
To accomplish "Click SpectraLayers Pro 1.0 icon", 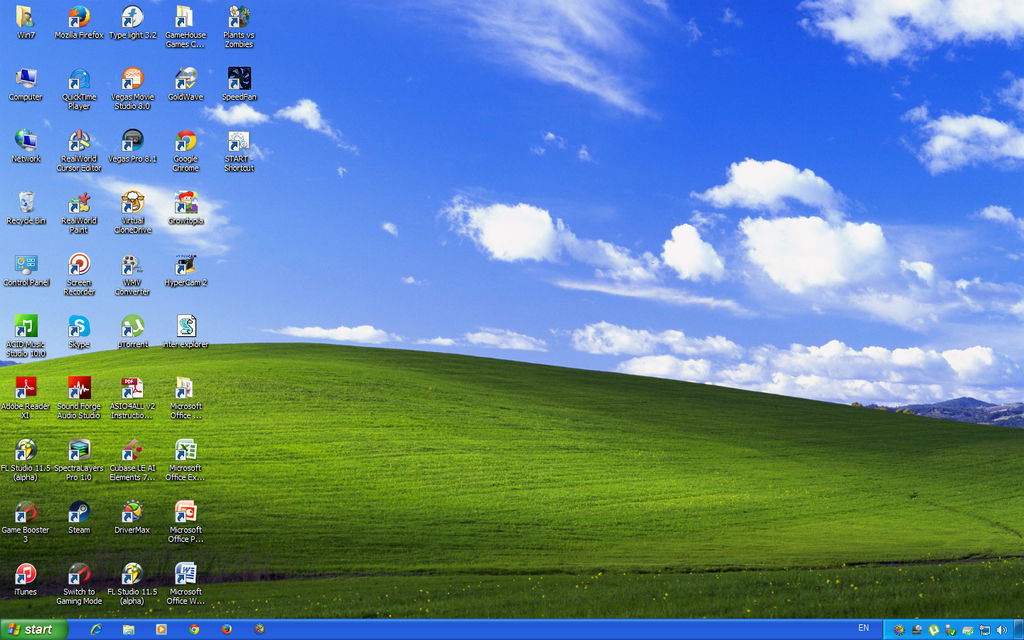I will pyautogui.click(x=79, y=460).
